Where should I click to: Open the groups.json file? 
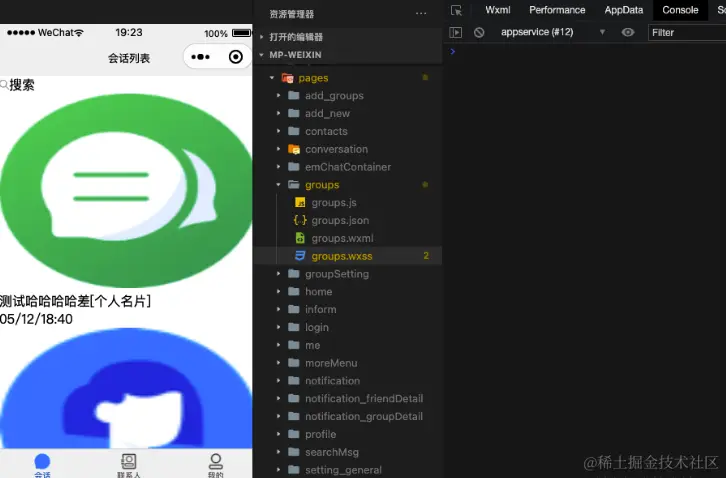[348, 220]
